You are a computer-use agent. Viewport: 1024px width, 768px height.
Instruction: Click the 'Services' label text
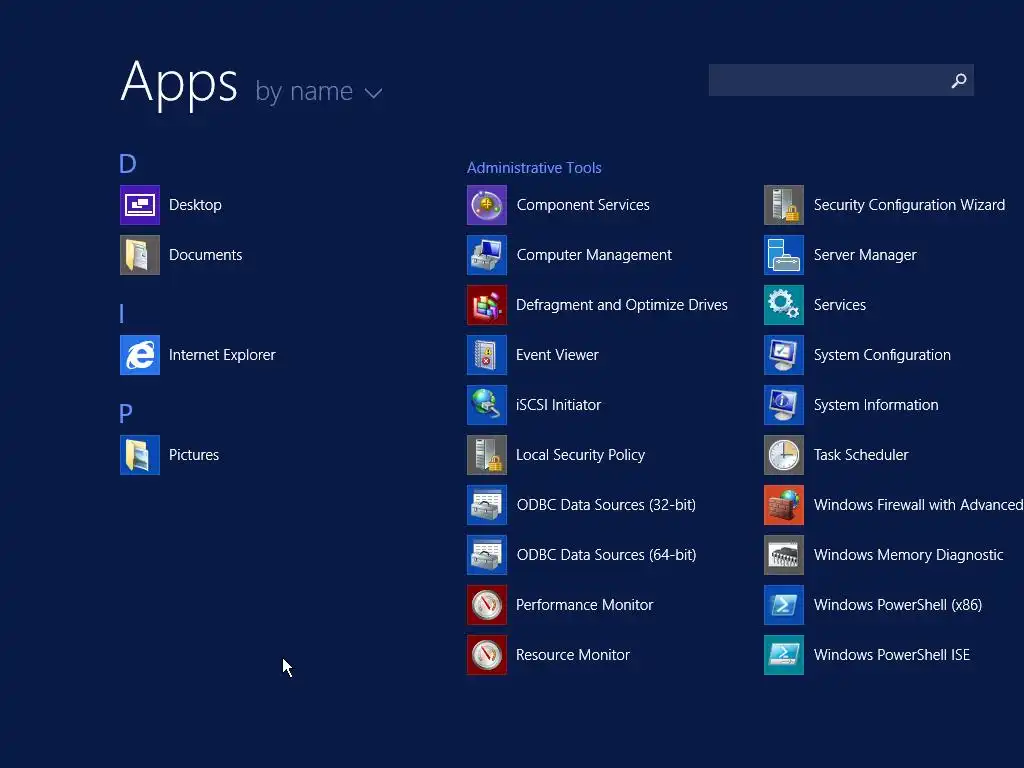coord(840,305)
